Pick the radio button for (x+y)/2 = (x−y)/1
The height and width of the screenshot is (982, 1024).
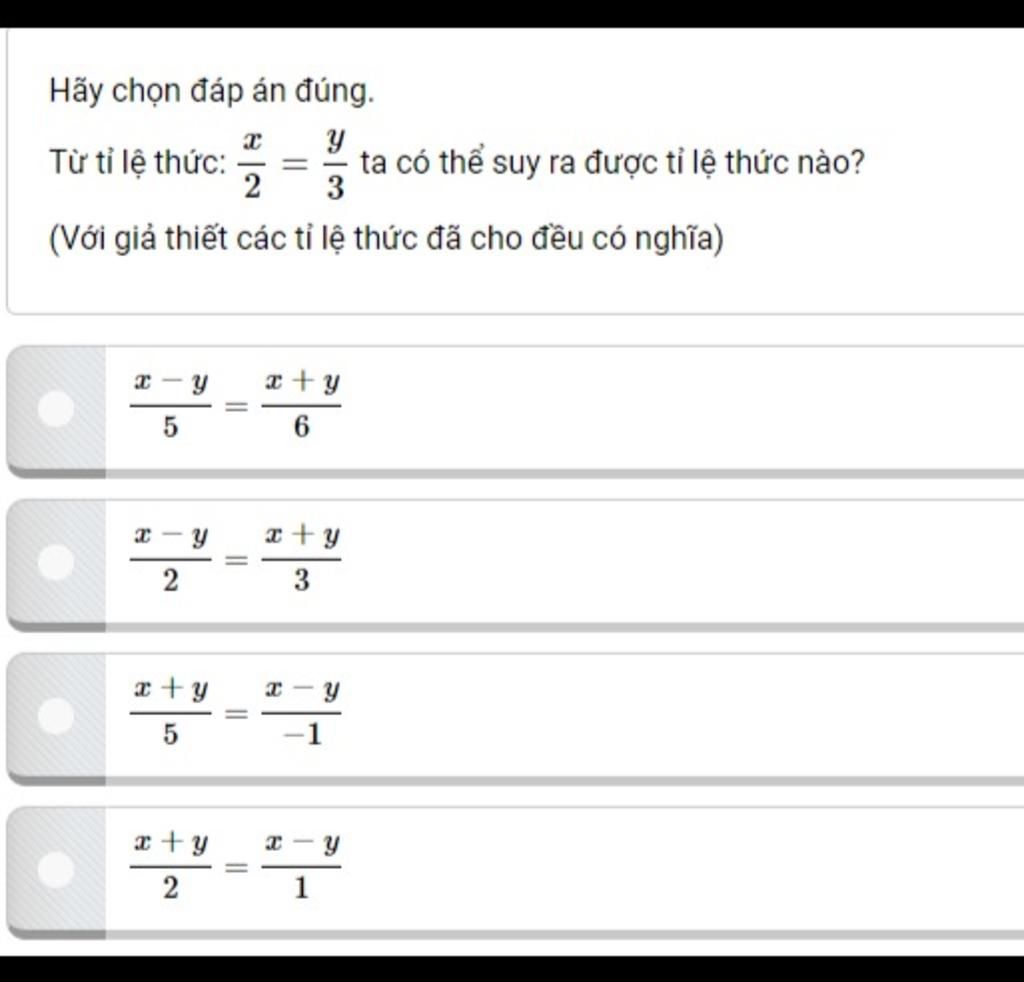pyautogui.click(x=56, y=869)
